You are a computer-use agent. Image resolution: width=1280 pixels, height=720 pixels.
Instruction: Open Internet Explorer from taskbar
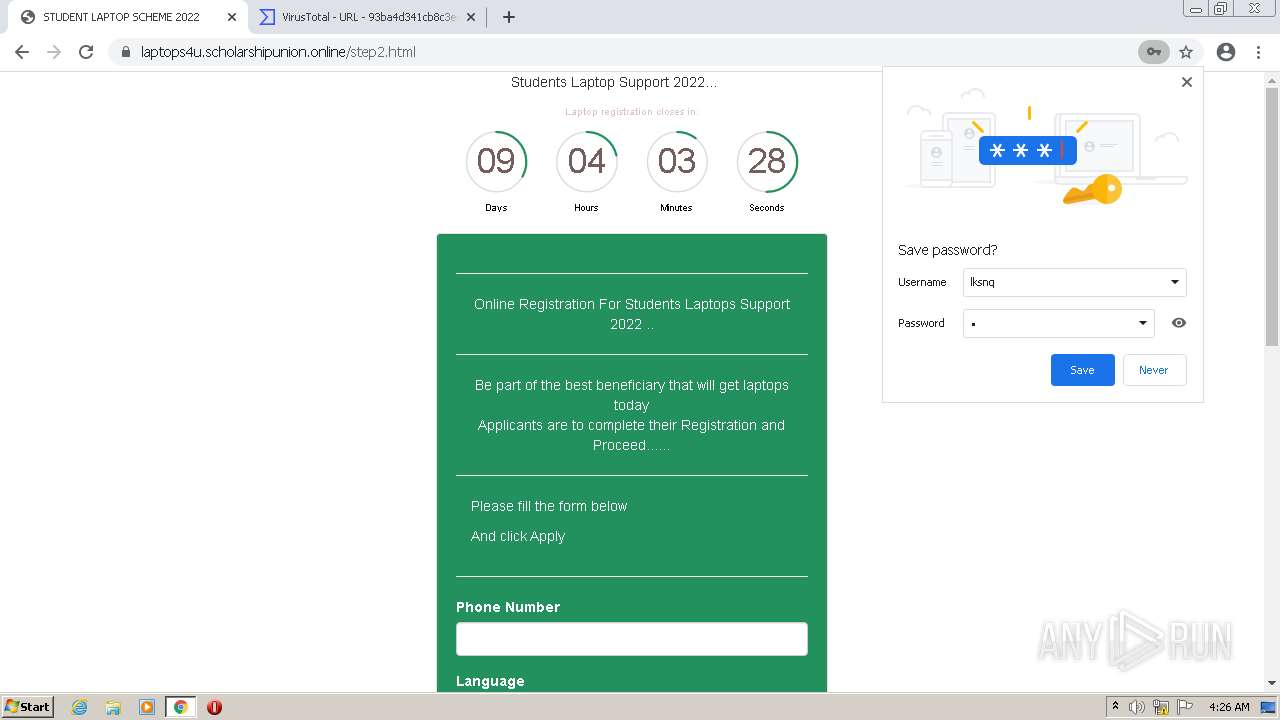click(79, 707)
